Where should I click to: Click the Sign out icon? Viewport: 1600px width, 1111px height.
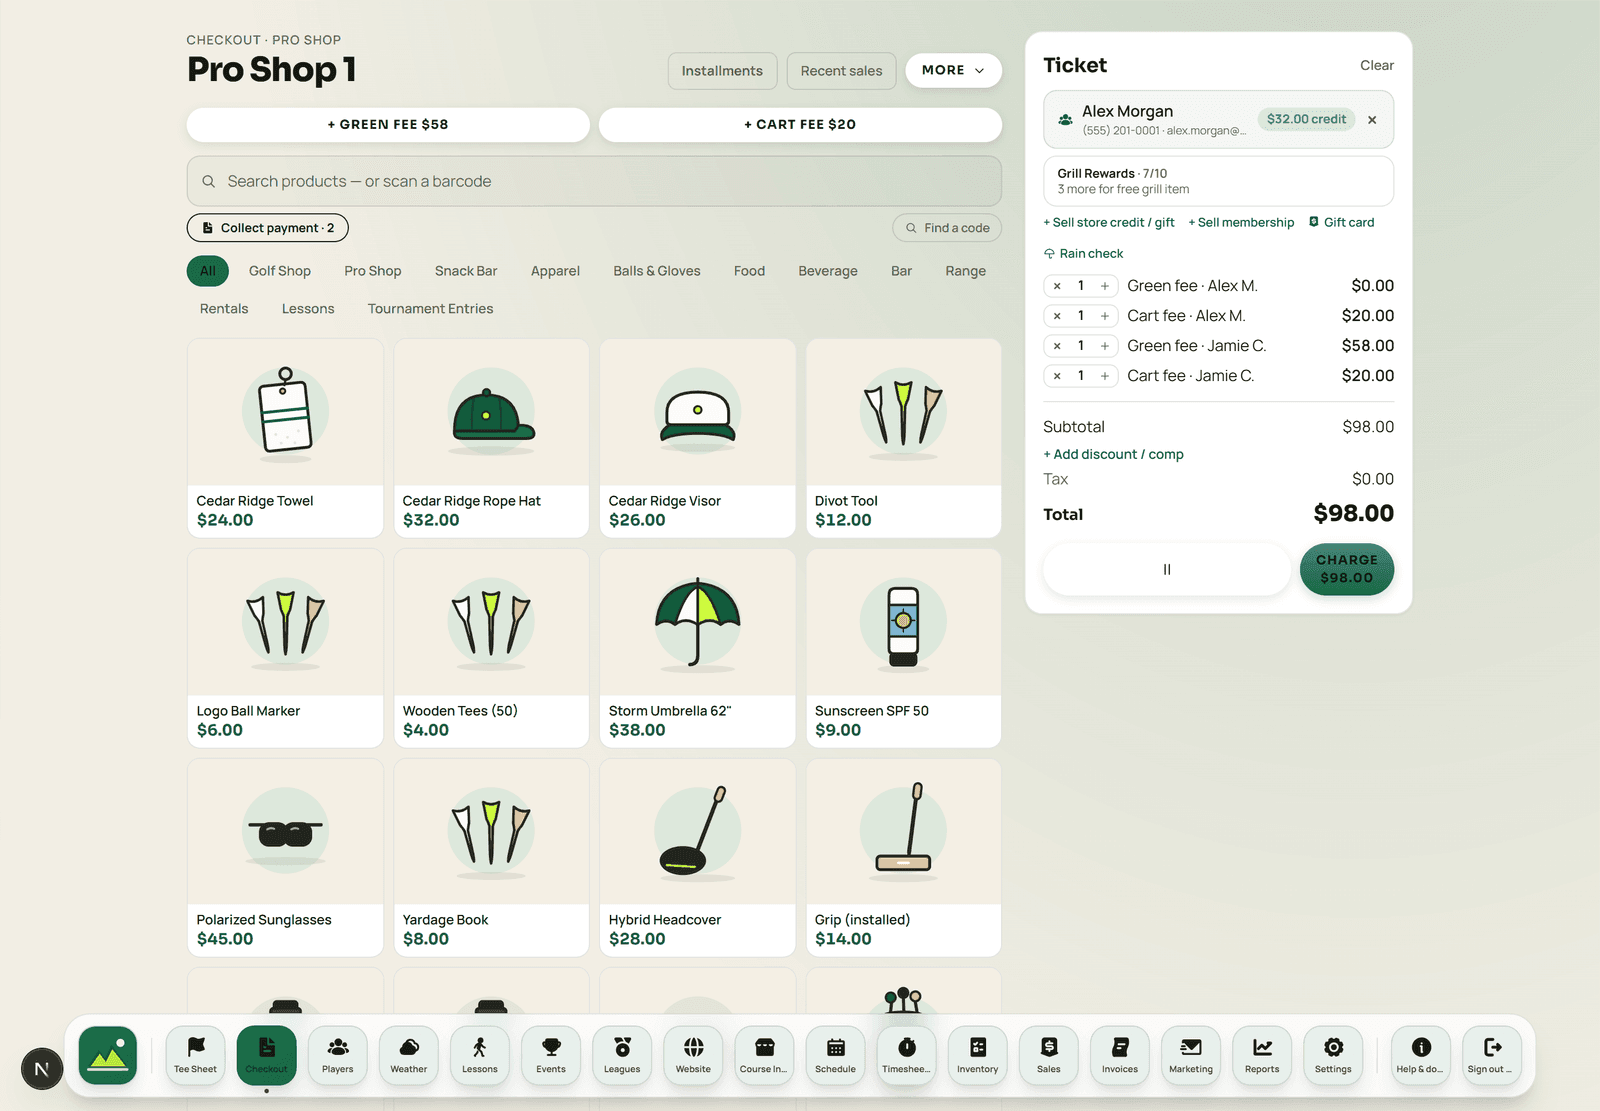(x=1492, y=1055)
